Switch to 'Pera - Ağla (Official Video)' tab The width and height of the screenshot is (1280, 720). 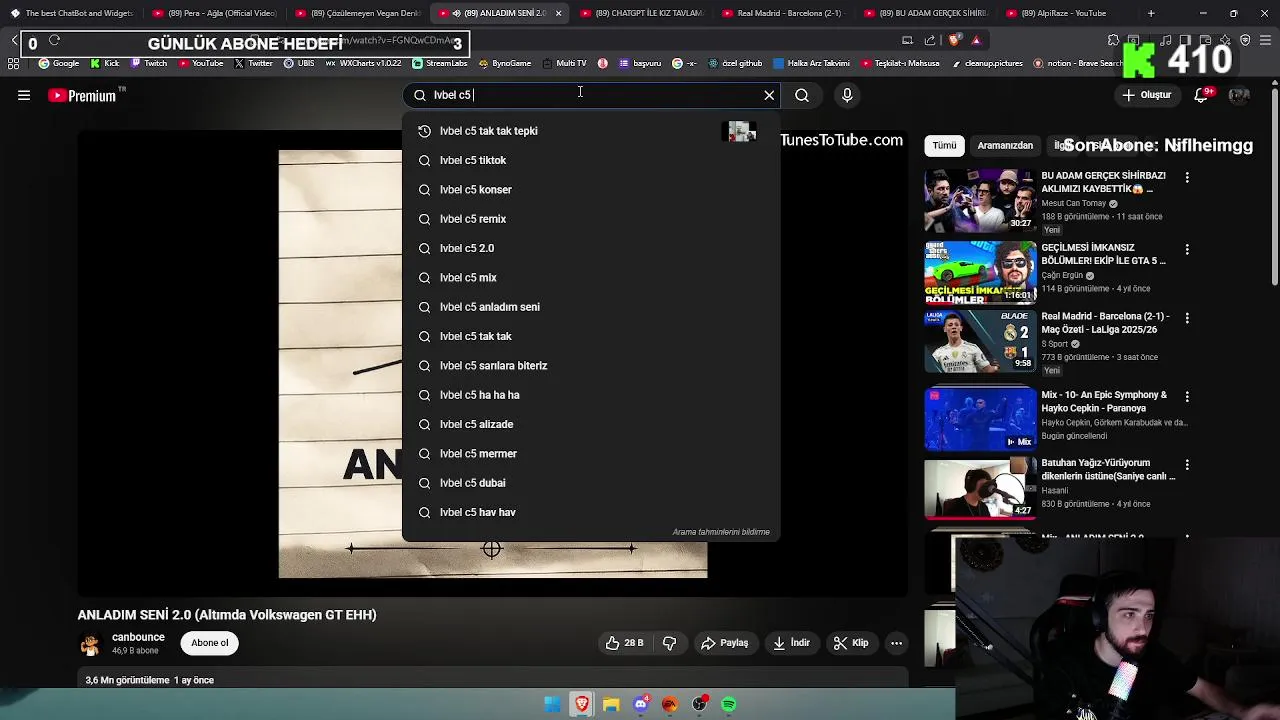point(214,13)
